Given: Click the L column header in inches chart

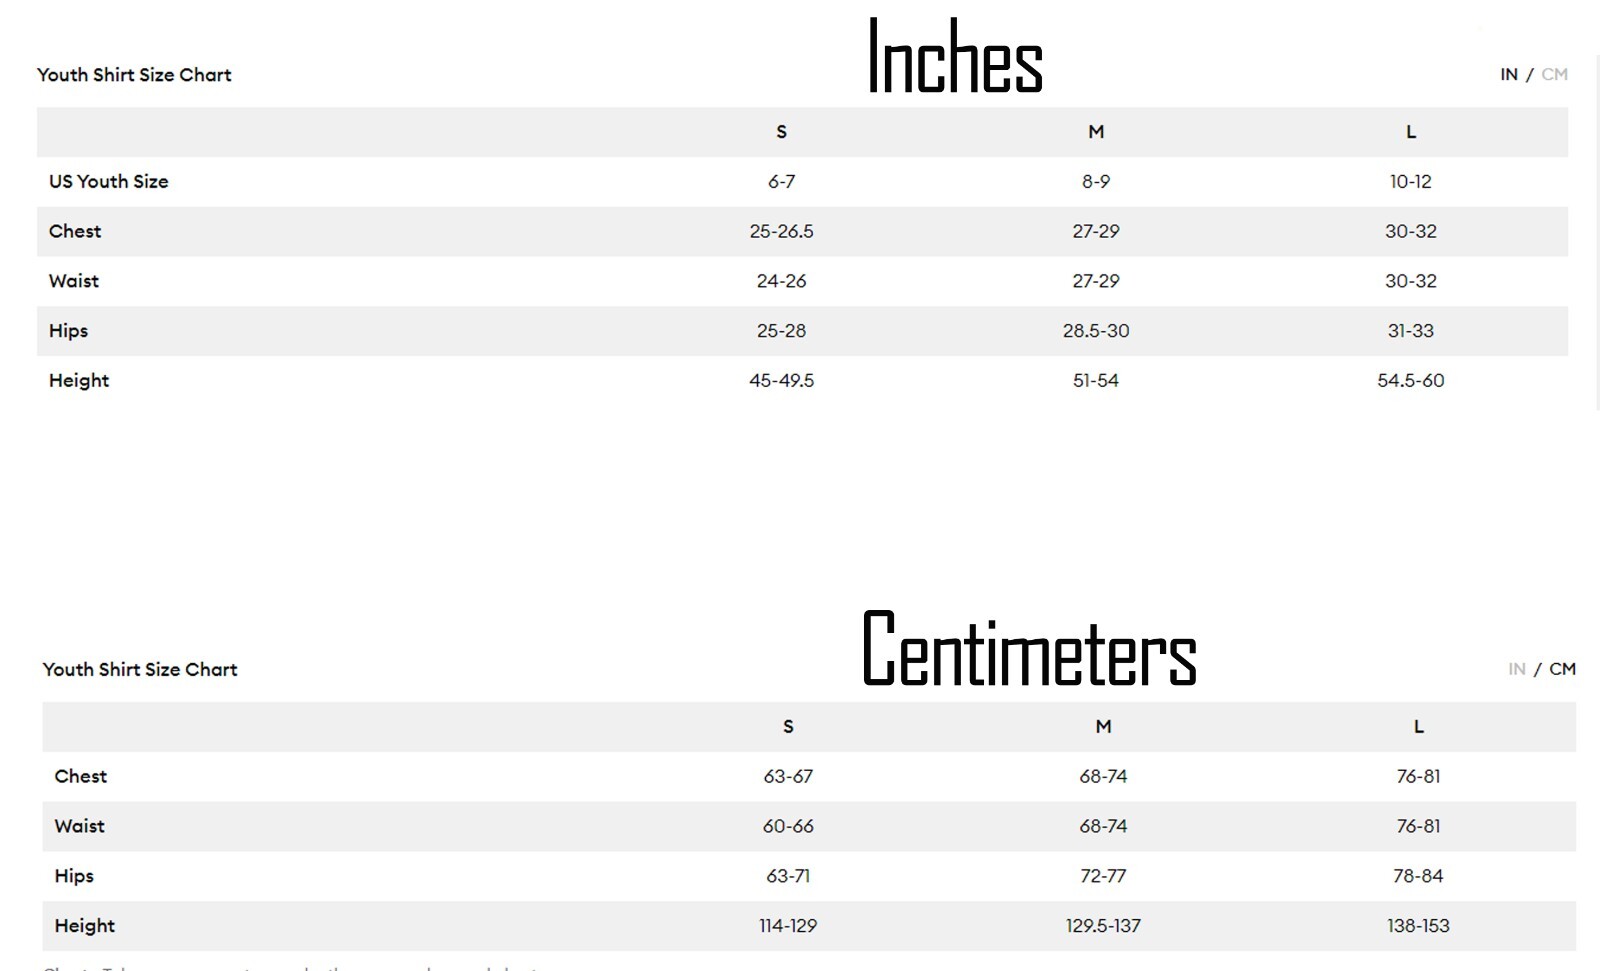Looking at the screenshot, I should tap(1411, 132).
